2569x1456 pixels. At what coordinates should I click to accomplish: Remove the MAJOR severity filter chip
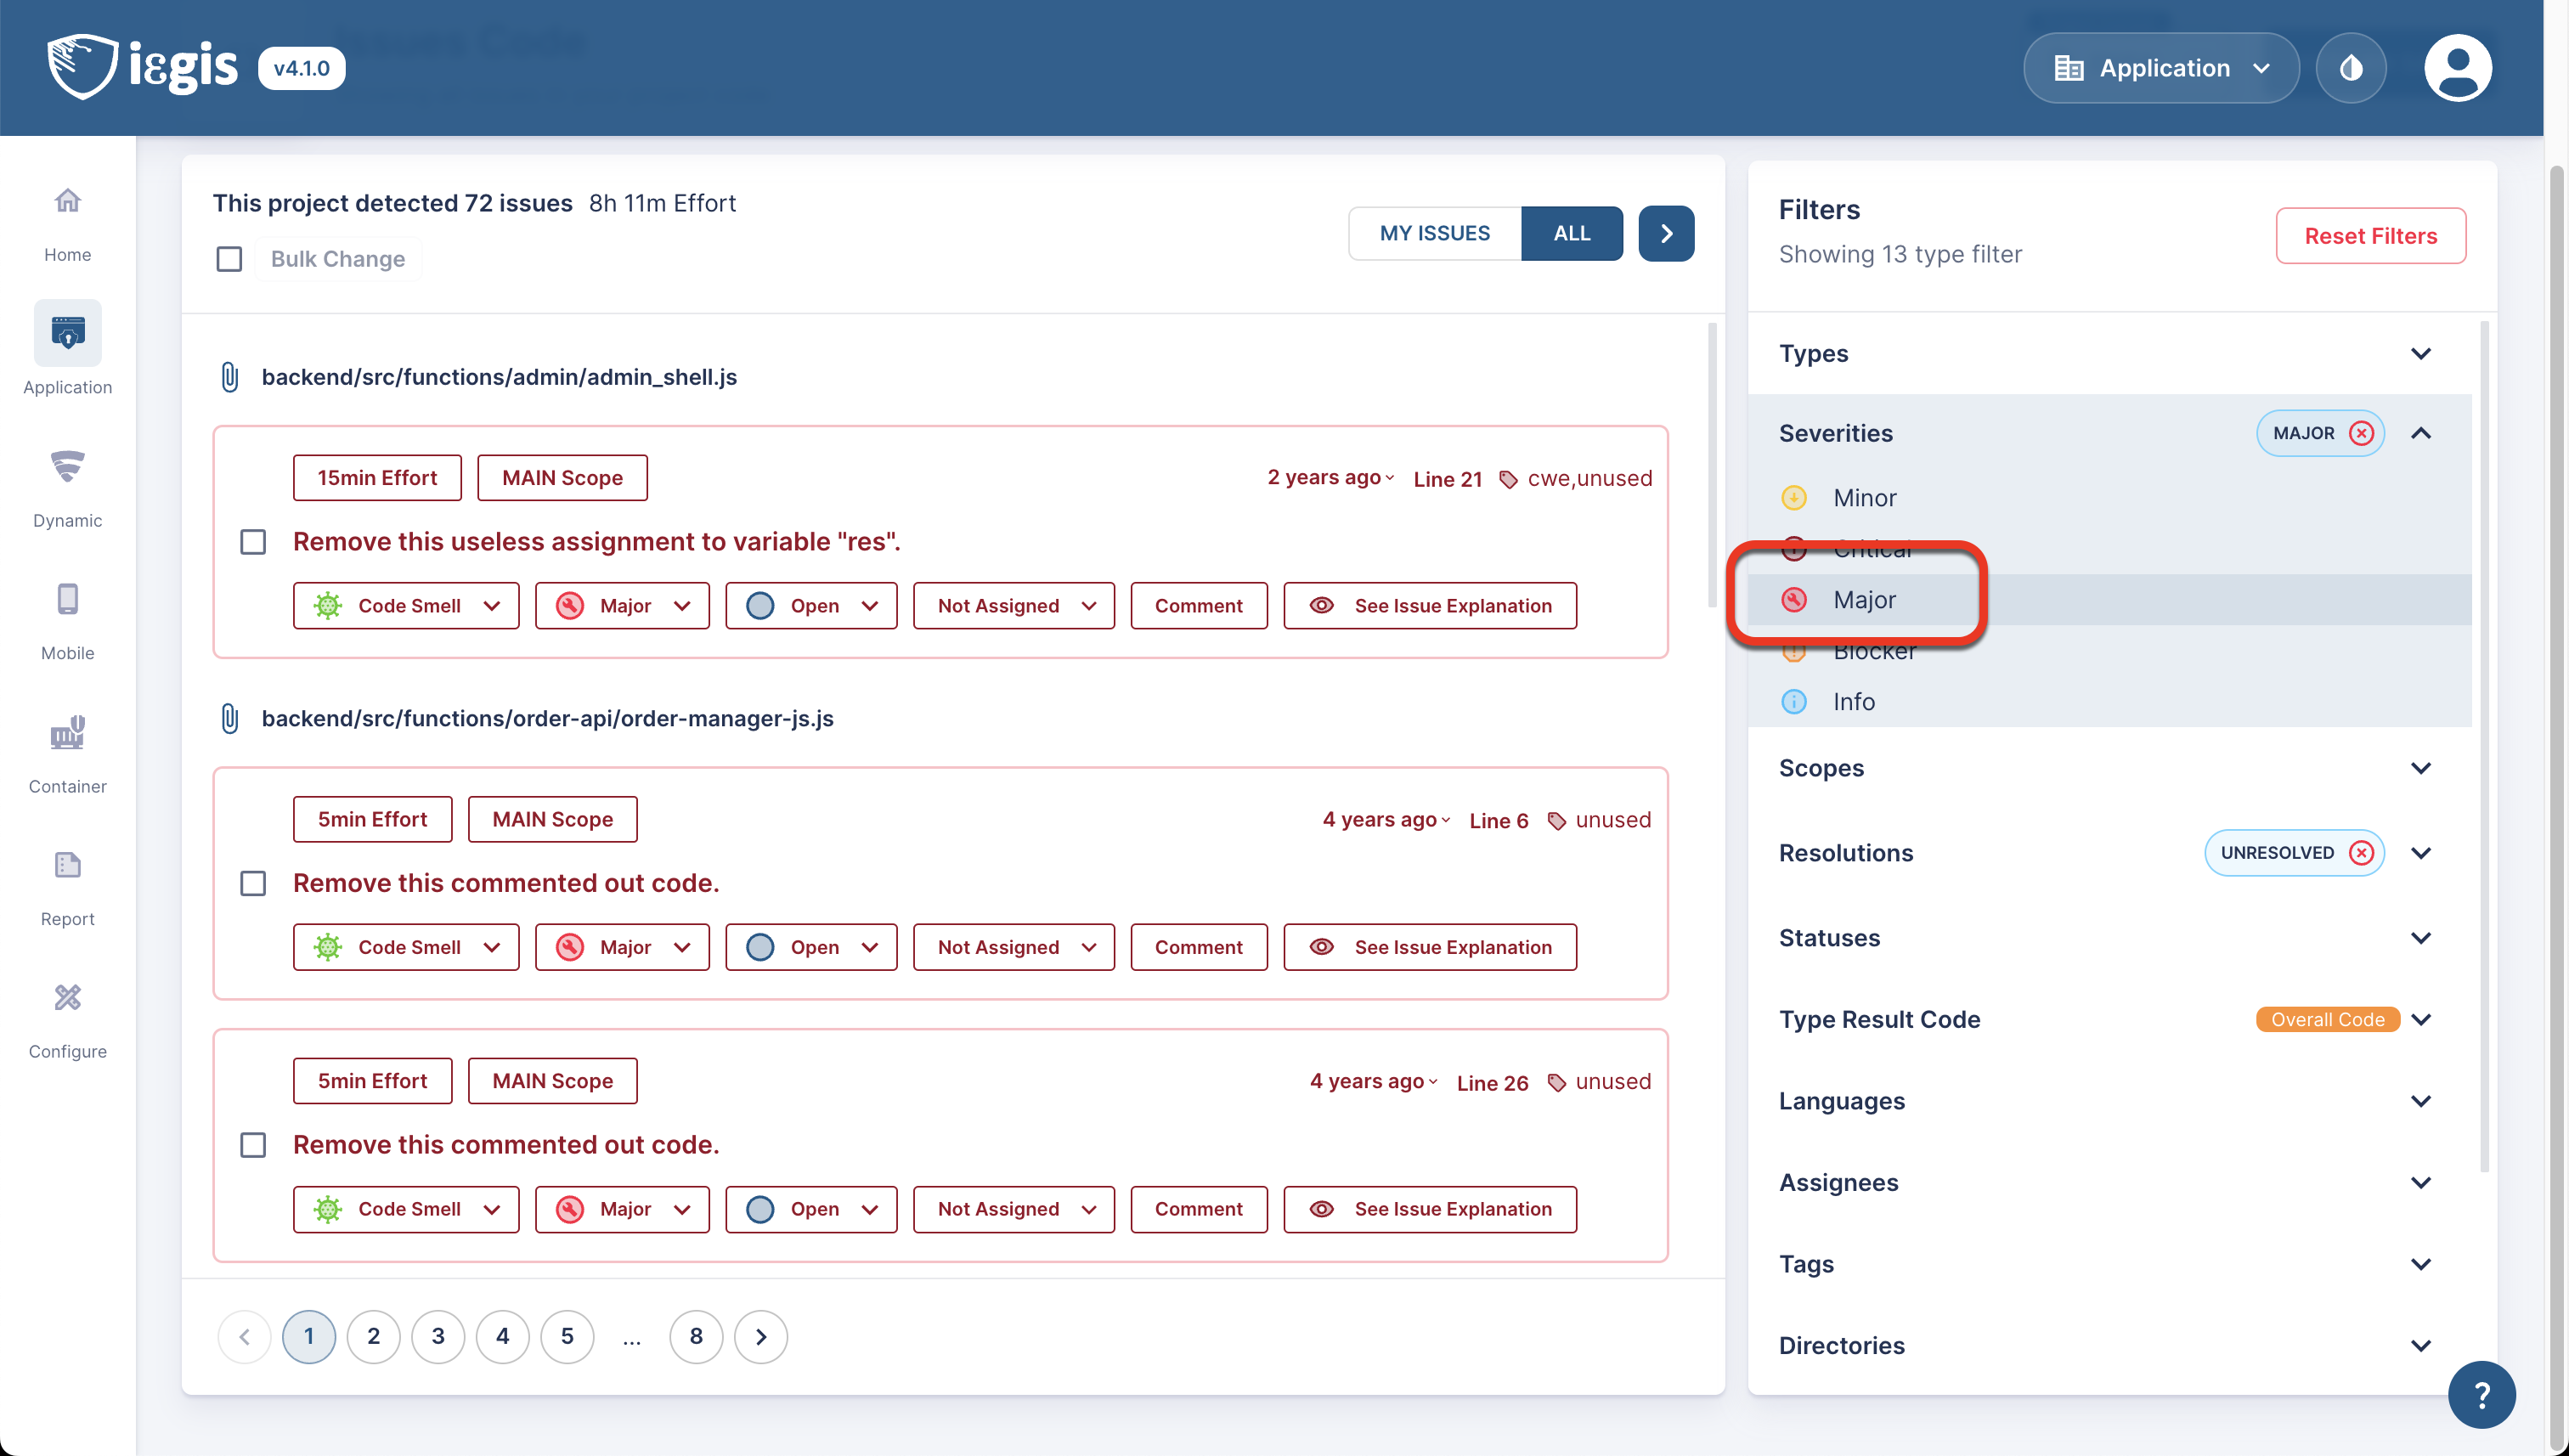click(2361, 433)
